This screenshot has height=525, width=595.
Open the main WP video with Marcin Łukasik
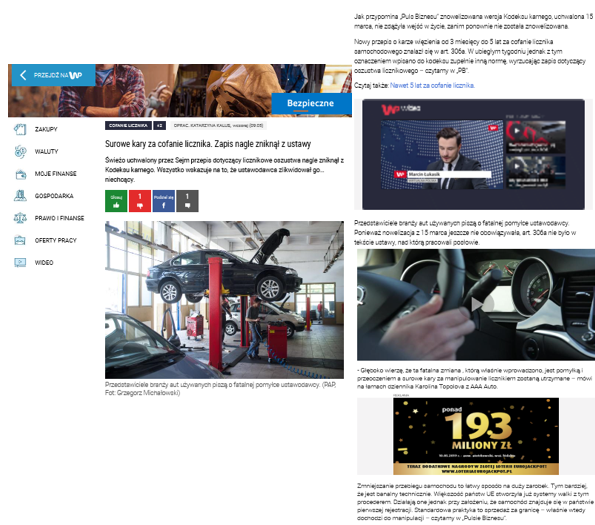click(x=442, y=154)
